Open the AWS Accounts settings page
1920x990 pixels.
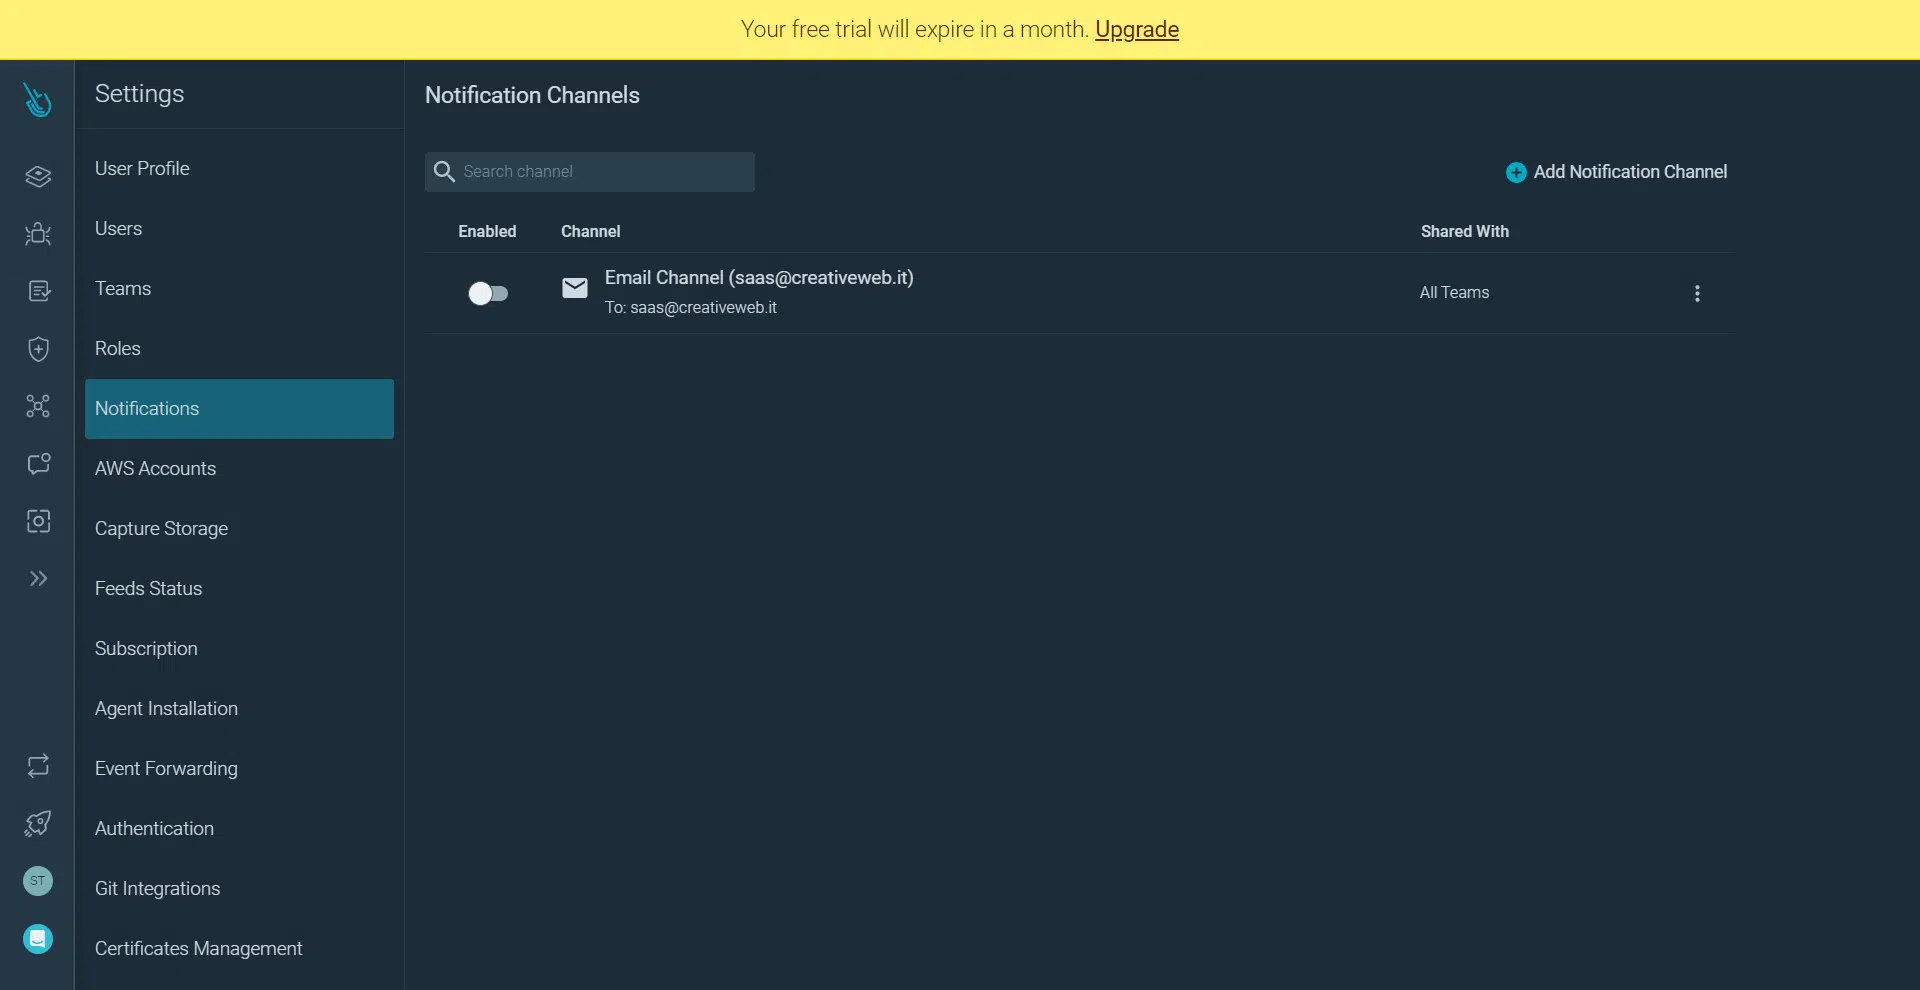click(155, 469)
